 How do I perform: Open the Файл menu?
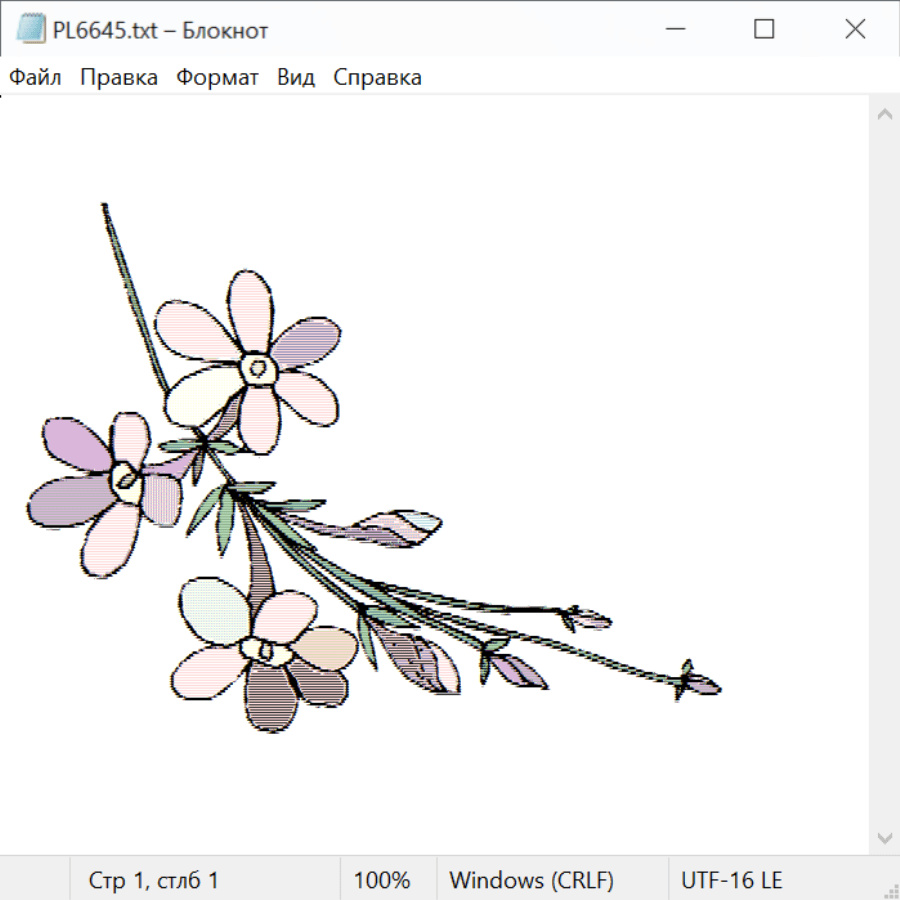pos(35,78)
